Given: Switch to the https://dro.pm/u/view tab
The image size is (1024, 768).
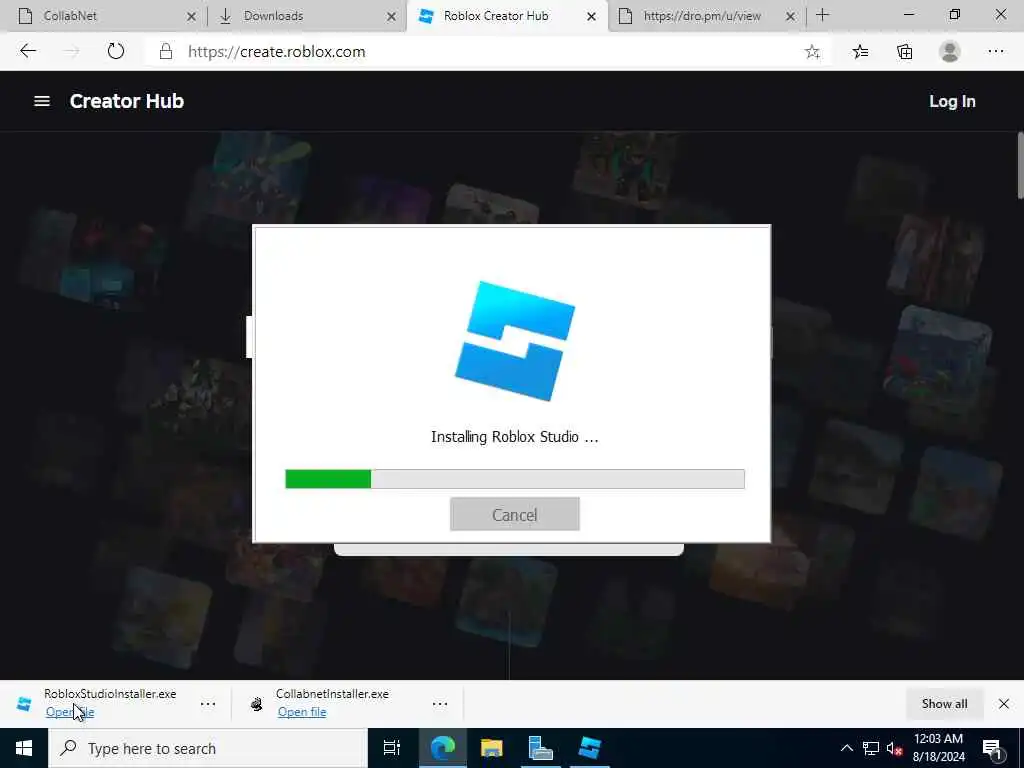Looking at the screenshot, I should pyautogui.click(x=707, y=16).
